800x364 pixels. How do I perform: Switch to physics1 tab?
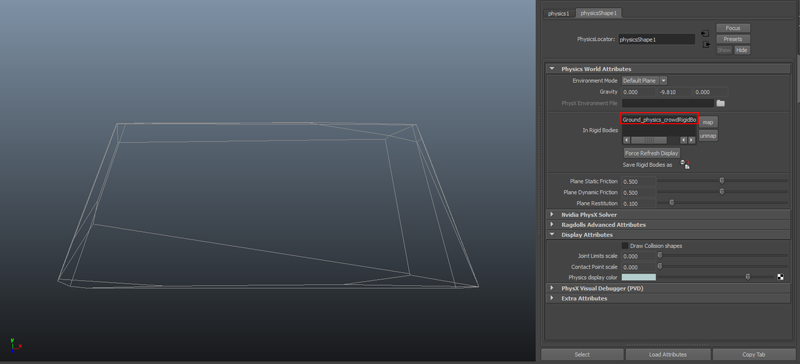tap(558, 14)
